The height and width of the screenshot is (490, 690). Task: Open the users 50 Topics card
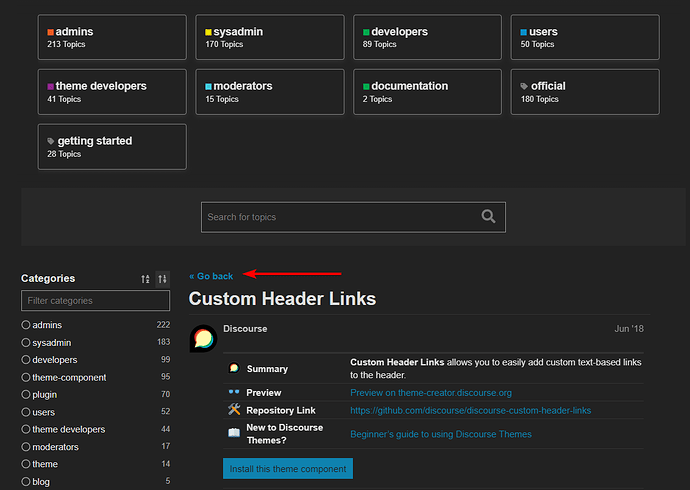click(585, 37)
